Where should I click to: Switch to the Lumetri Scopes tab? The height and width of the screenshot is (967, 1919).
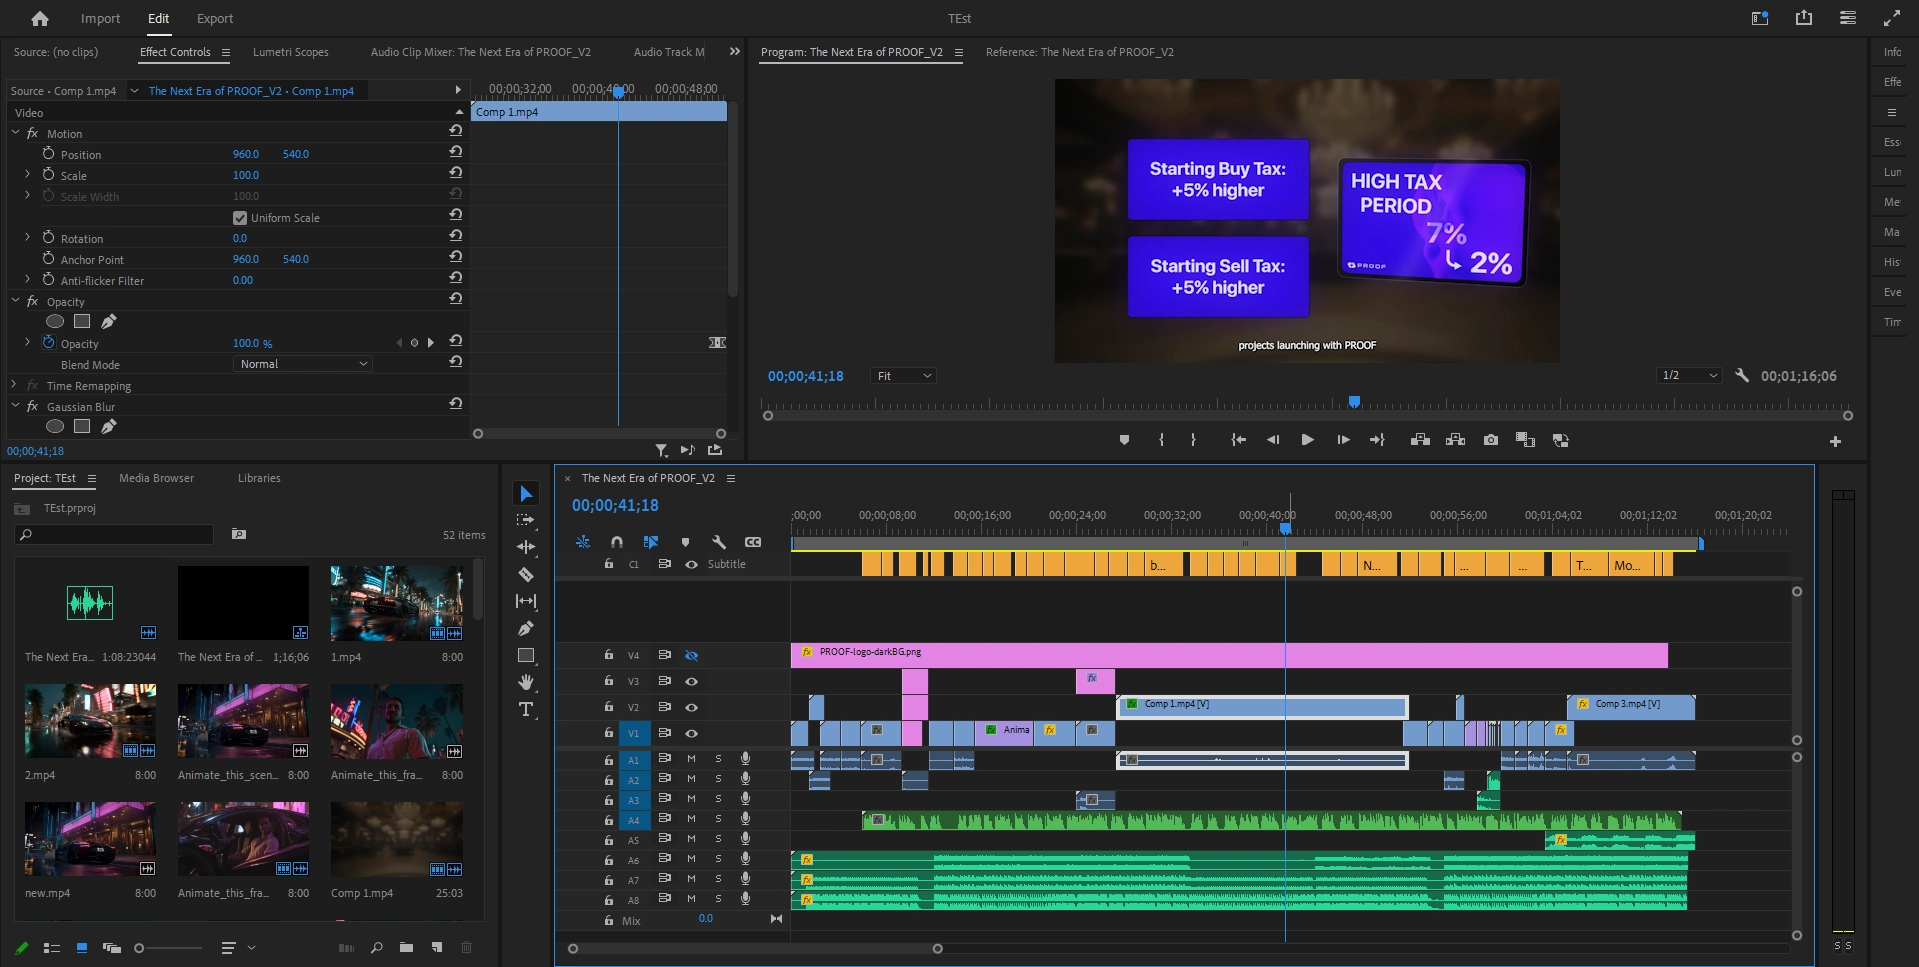coord(290,52)
